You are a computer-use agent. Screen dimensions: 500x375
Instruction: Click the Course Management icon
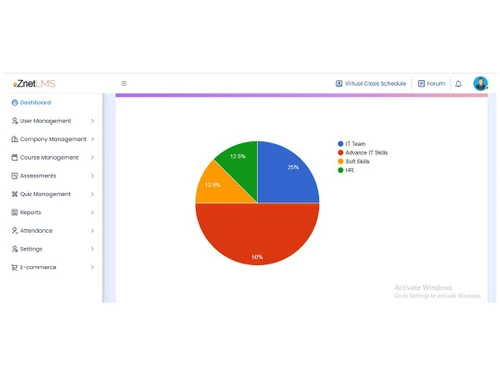click(14, 157)
